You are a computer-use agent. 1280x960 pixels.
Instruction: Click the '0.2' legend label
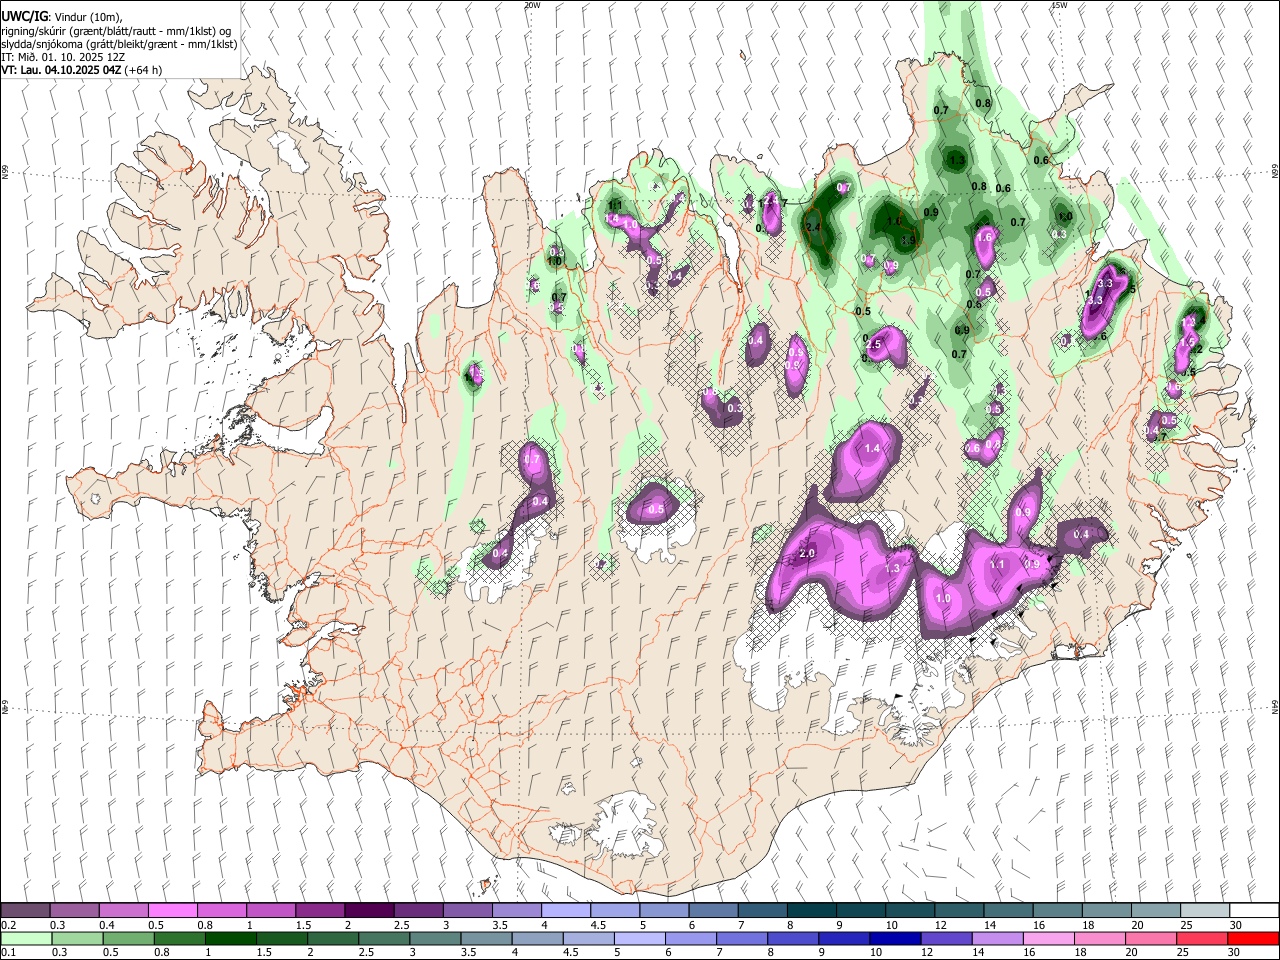tap(9, 925)
